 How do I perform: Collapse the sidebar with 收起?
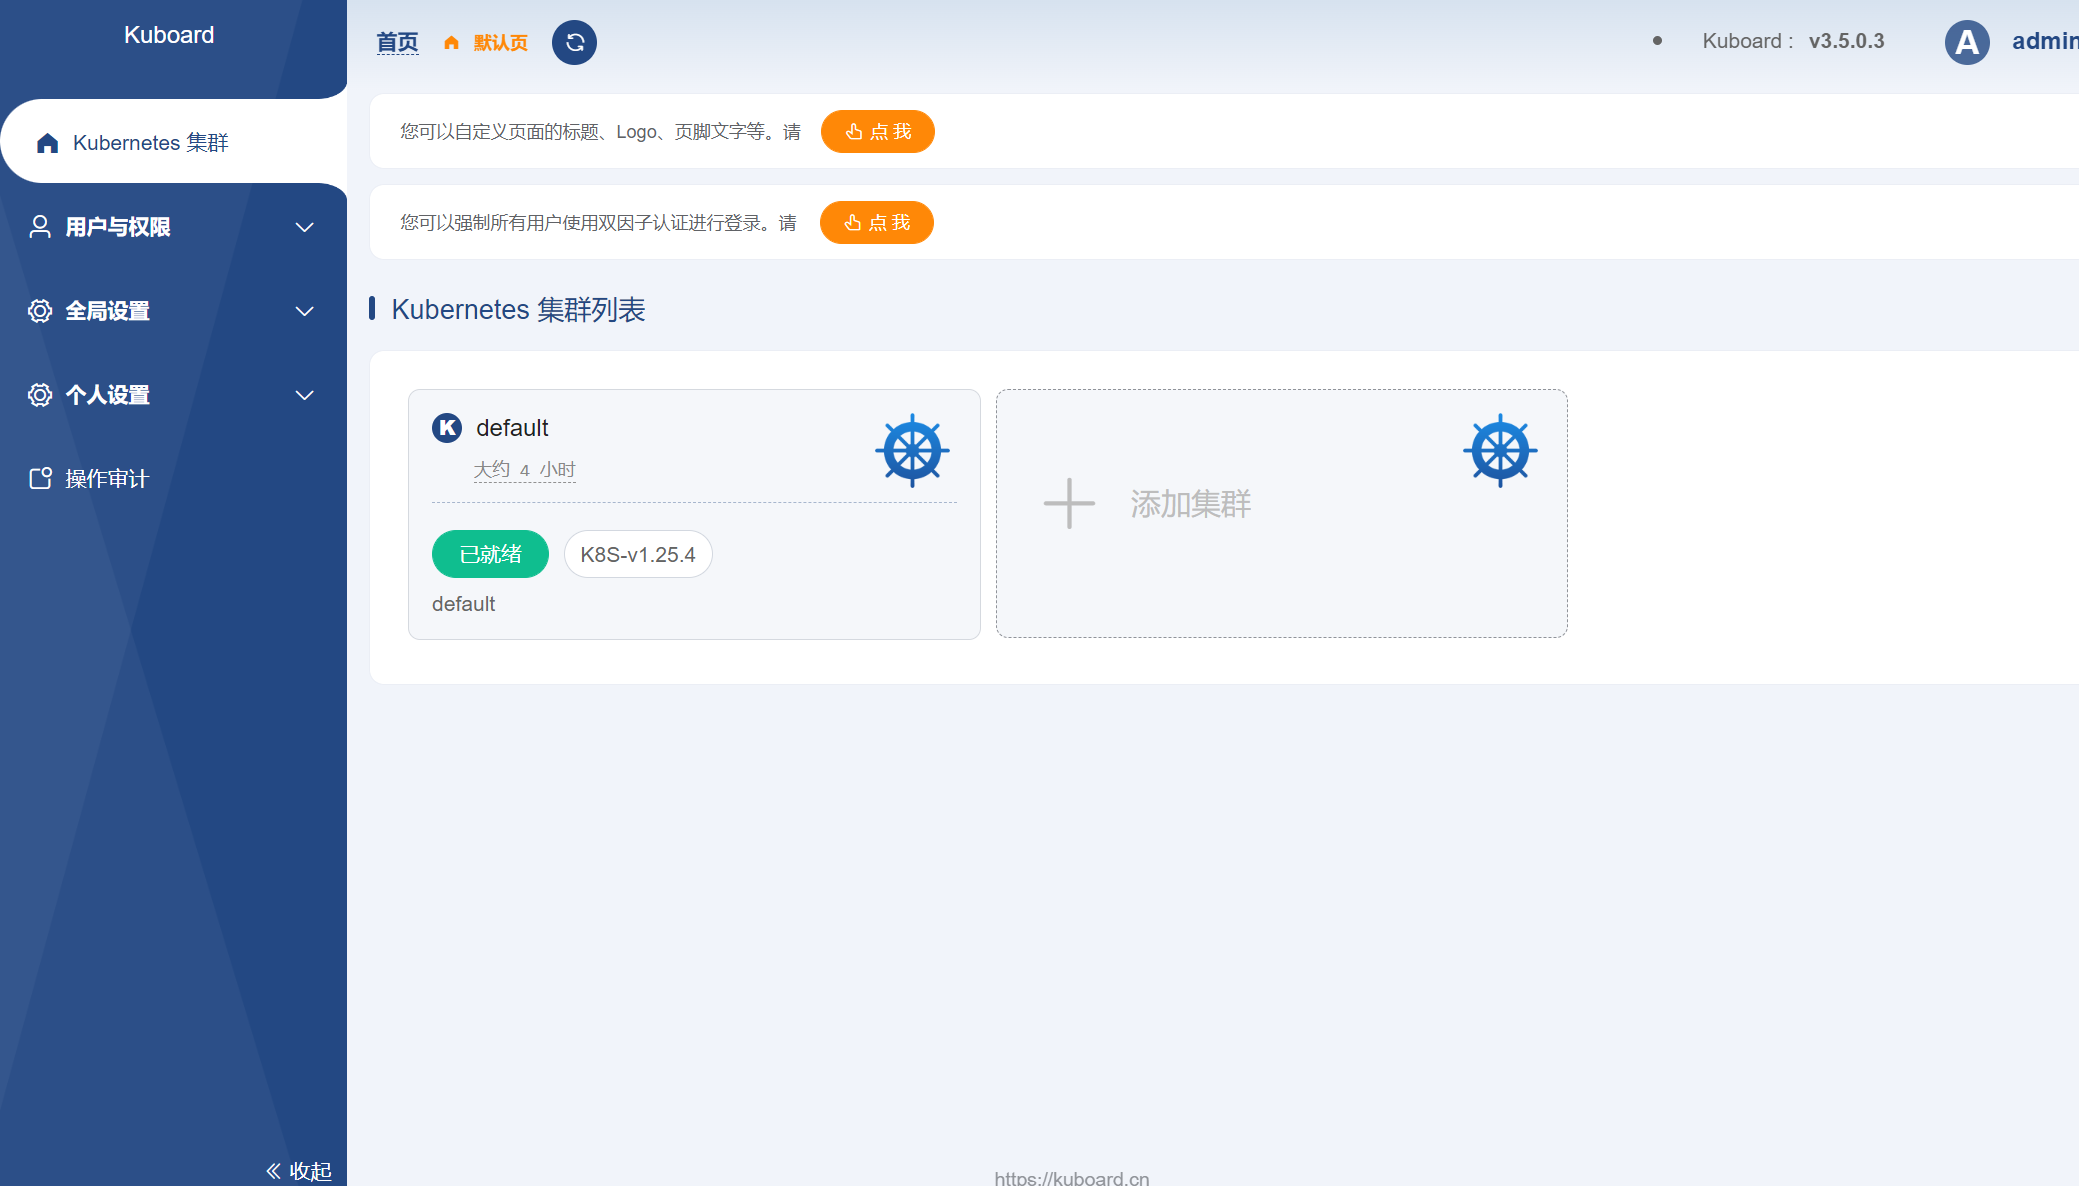(299, 1170)
